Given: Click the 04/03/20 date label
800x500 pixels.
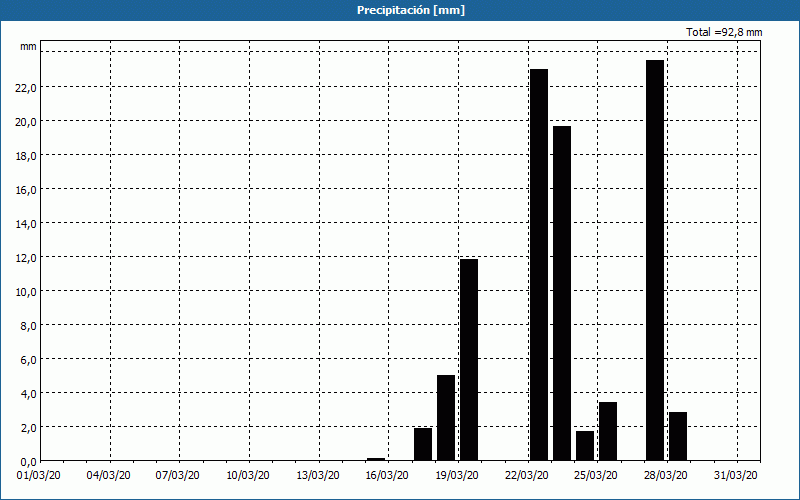Looking at the screenshot, I should pyautogui.click(x=109, y=476).
